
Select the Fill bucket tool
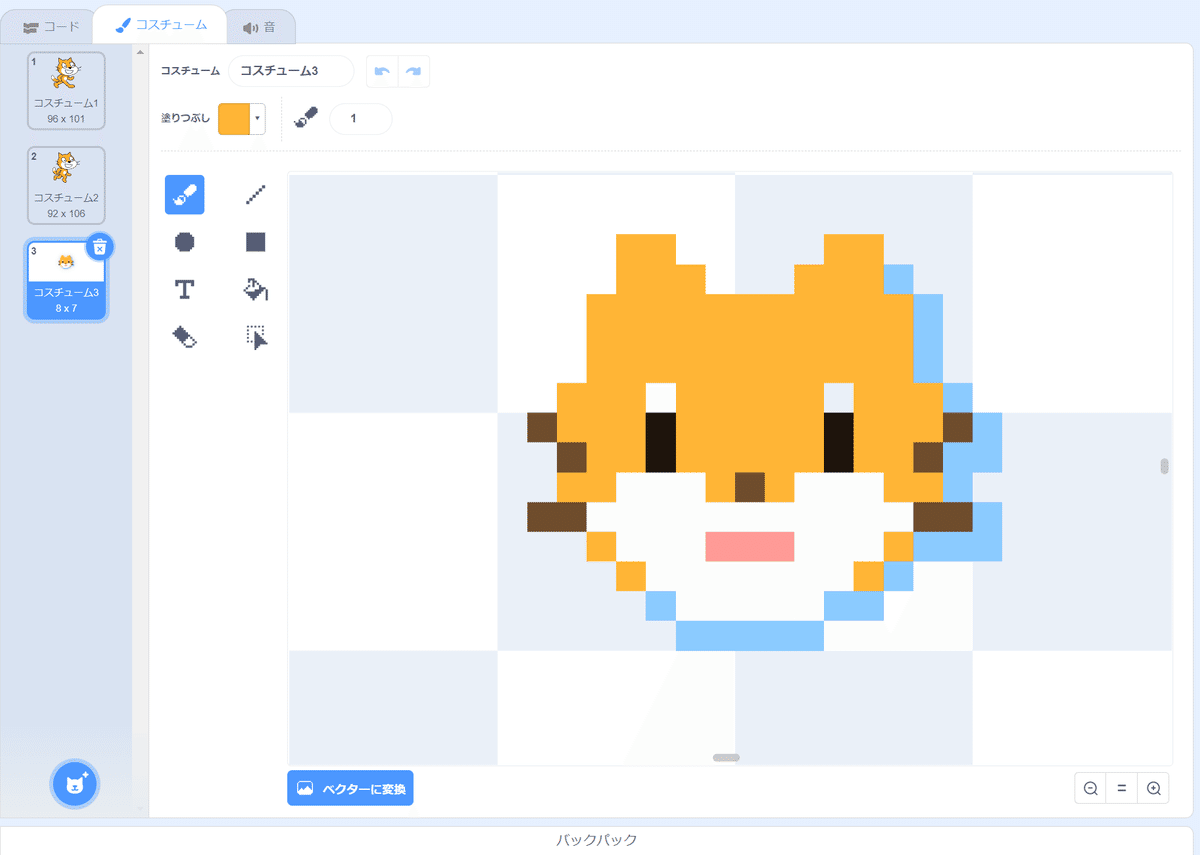[x=256, y=290]
